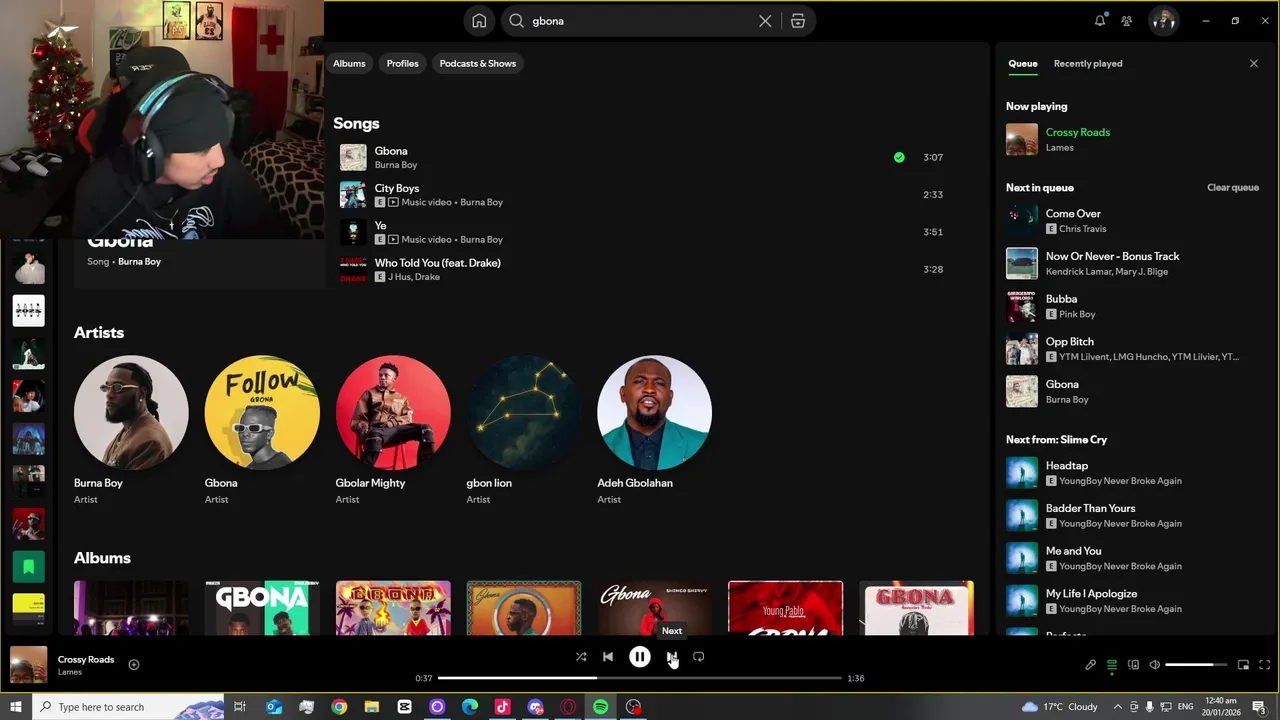Open the Young Pablo album cover
Image resolution: width=1280 pixels, height=720 pixels.
[x=785, y=608]
